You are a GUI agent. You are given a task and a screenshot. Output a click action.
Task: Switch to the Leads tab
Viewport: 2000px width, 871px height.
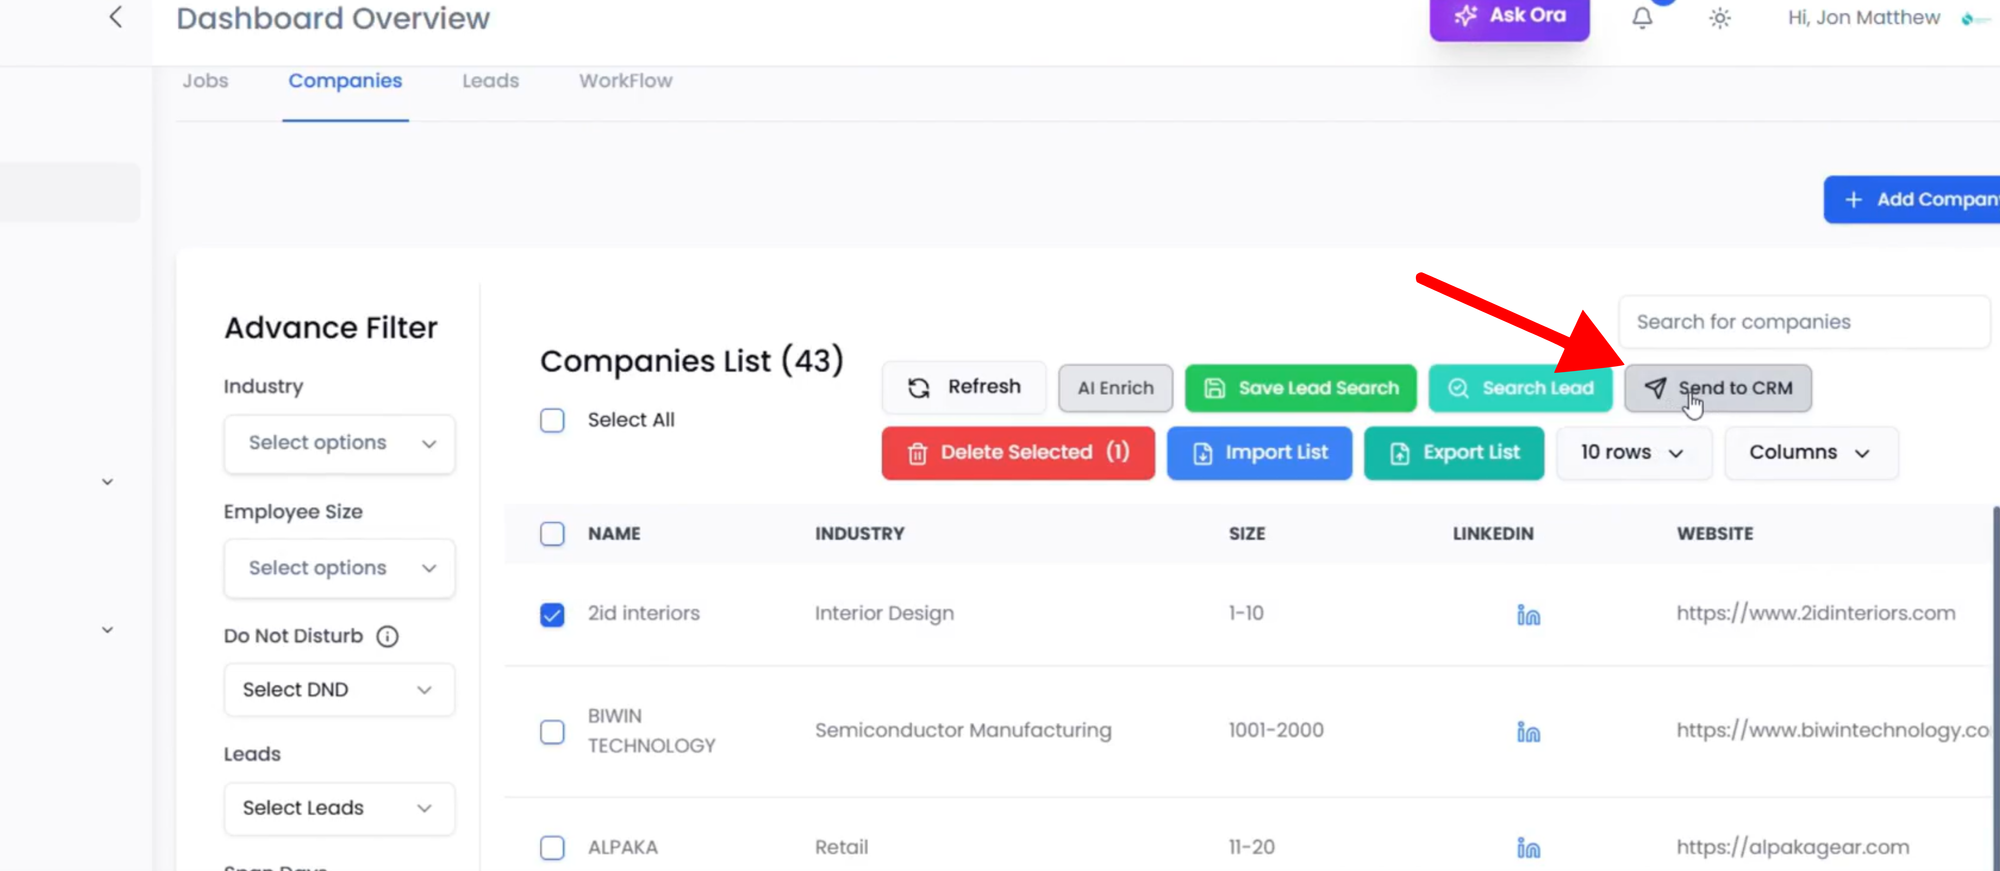point(490,81)
